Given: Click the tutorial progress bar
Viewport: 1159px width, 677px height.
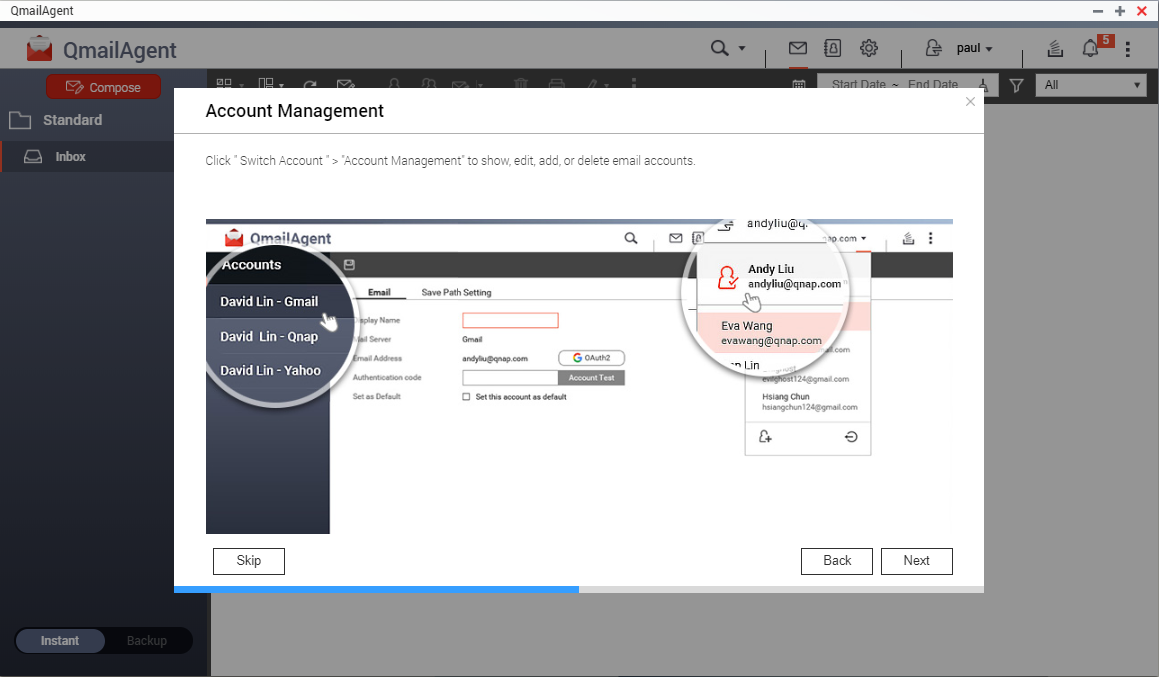Looking at the screenshot, I should pyautogui.click(x=579, y=590).
